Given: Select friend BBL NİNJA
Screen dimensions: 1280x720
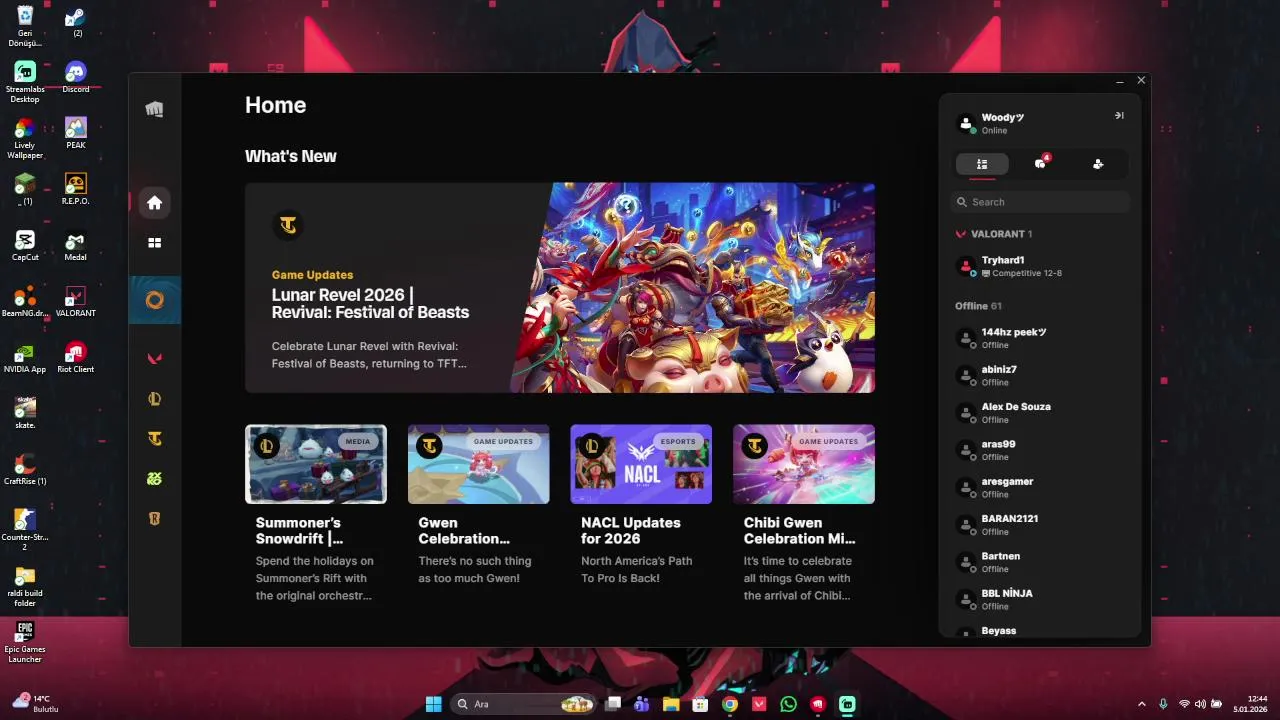Looking at the screenshot, I should [x=1040, y=599].
